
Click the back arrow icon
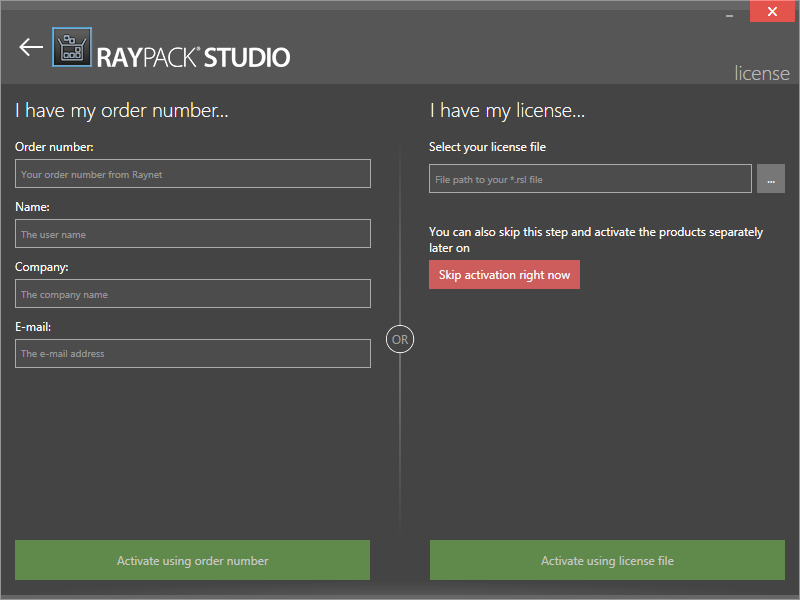(x=31, y=47)
